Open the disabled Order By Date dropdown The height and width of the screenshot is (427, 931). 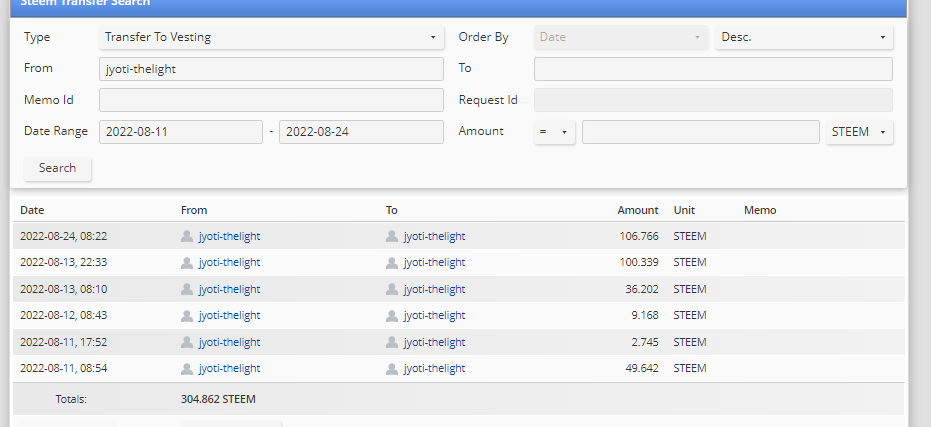tap(621, 37)
